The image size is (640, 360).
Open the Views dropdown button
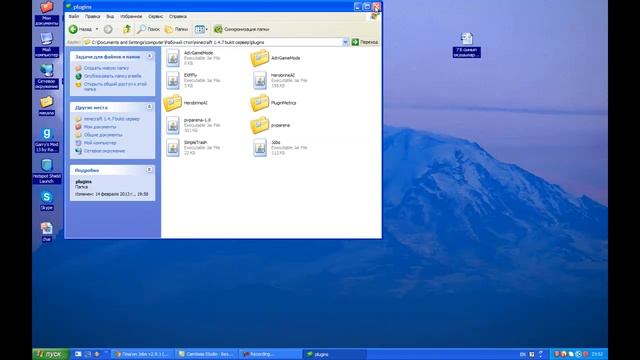[x=201, y=29]
